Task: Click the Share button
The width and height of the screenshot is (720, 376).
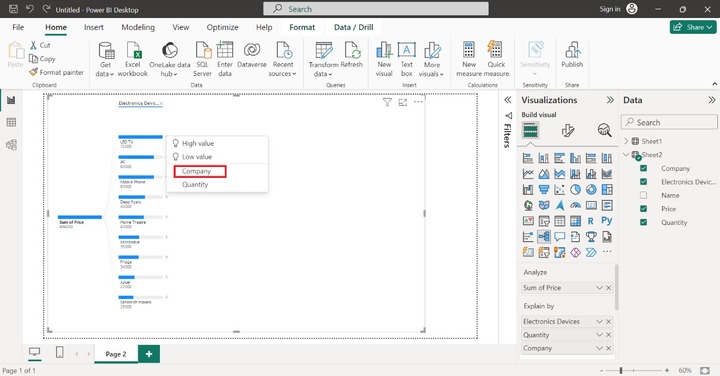Action: [693, 27]
